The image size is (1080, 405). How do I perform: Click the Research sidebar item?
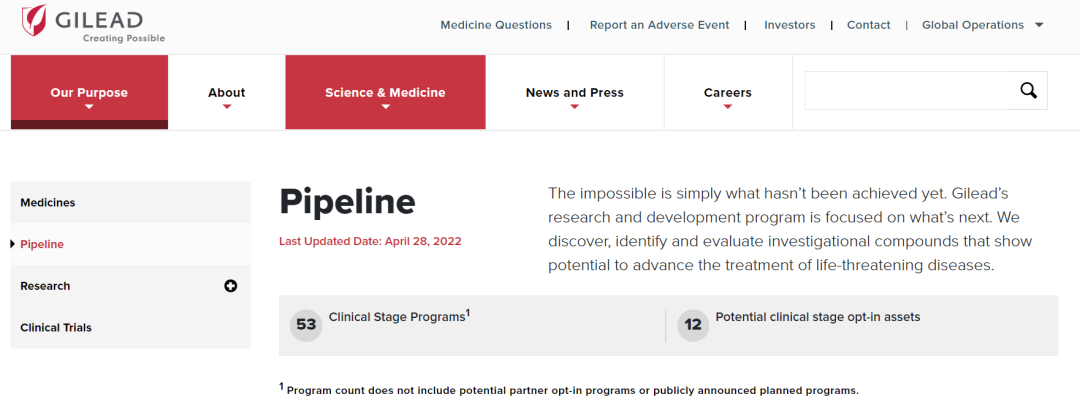tap(131, 286)
